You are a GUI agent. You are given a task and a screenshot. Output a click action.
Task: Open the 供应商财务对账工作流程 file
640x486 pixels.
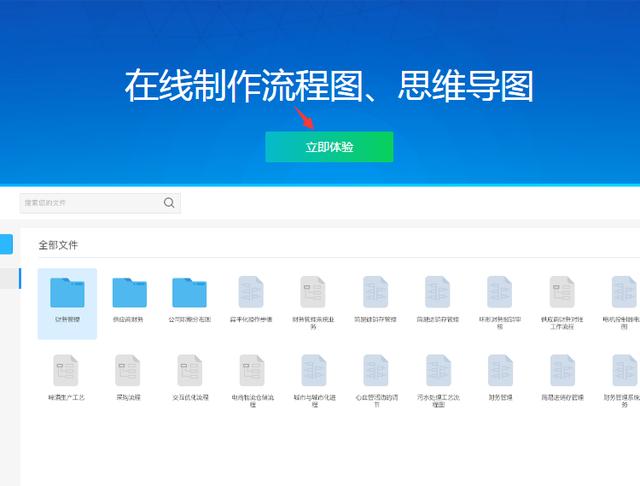click(562, 293)
